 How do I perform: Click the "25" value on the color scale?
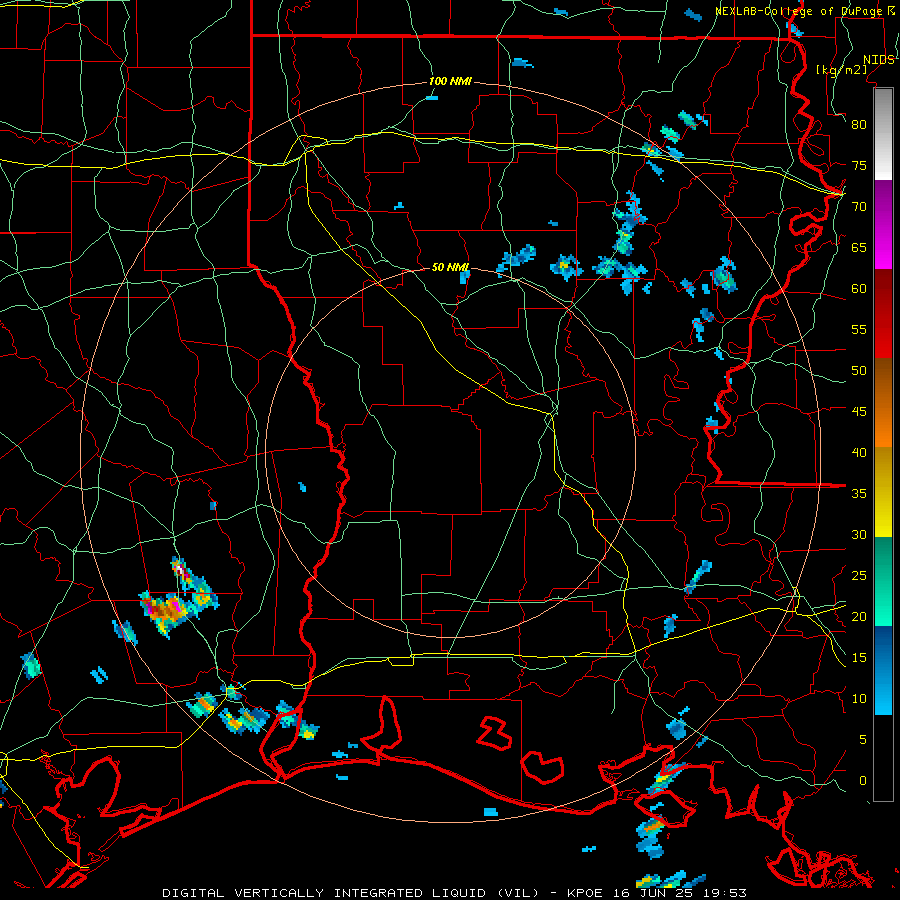click(859, 576)
